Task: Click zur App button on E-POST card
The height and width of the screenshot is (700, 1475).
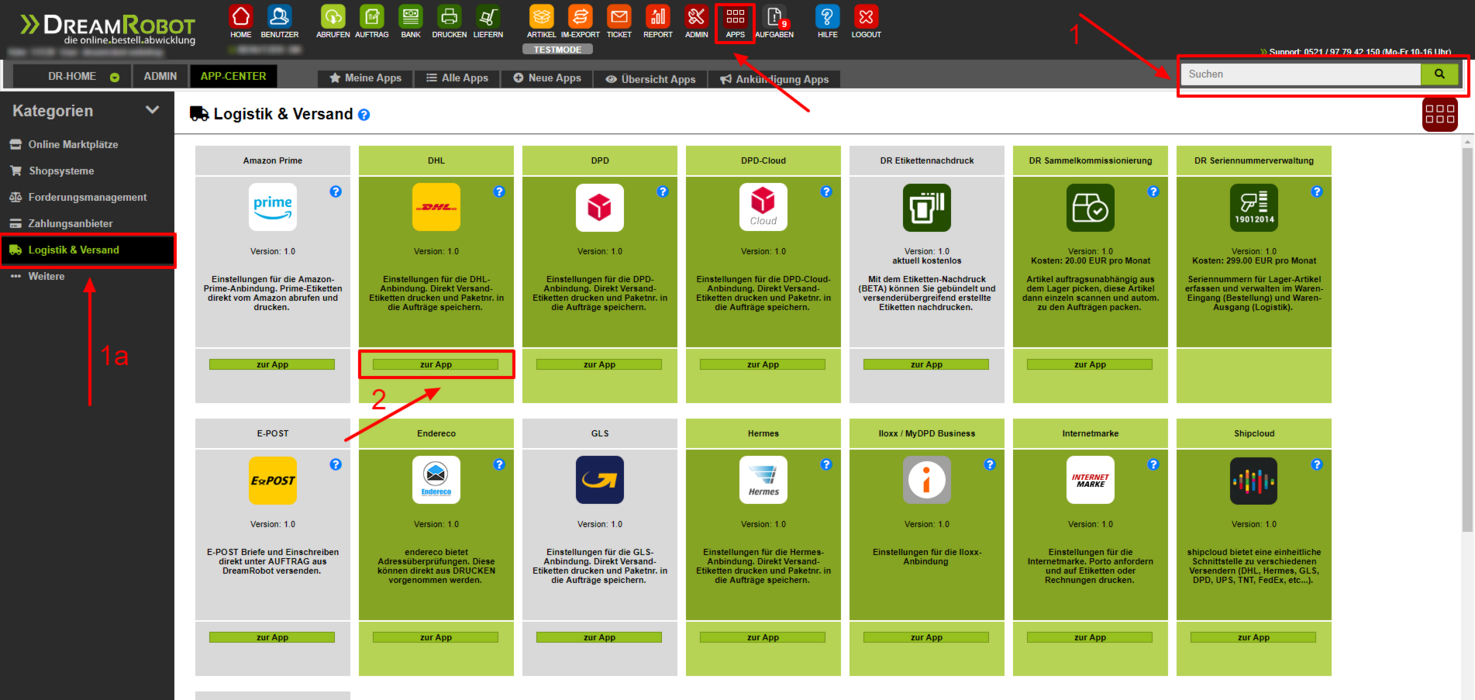Action: click(273, 638)
